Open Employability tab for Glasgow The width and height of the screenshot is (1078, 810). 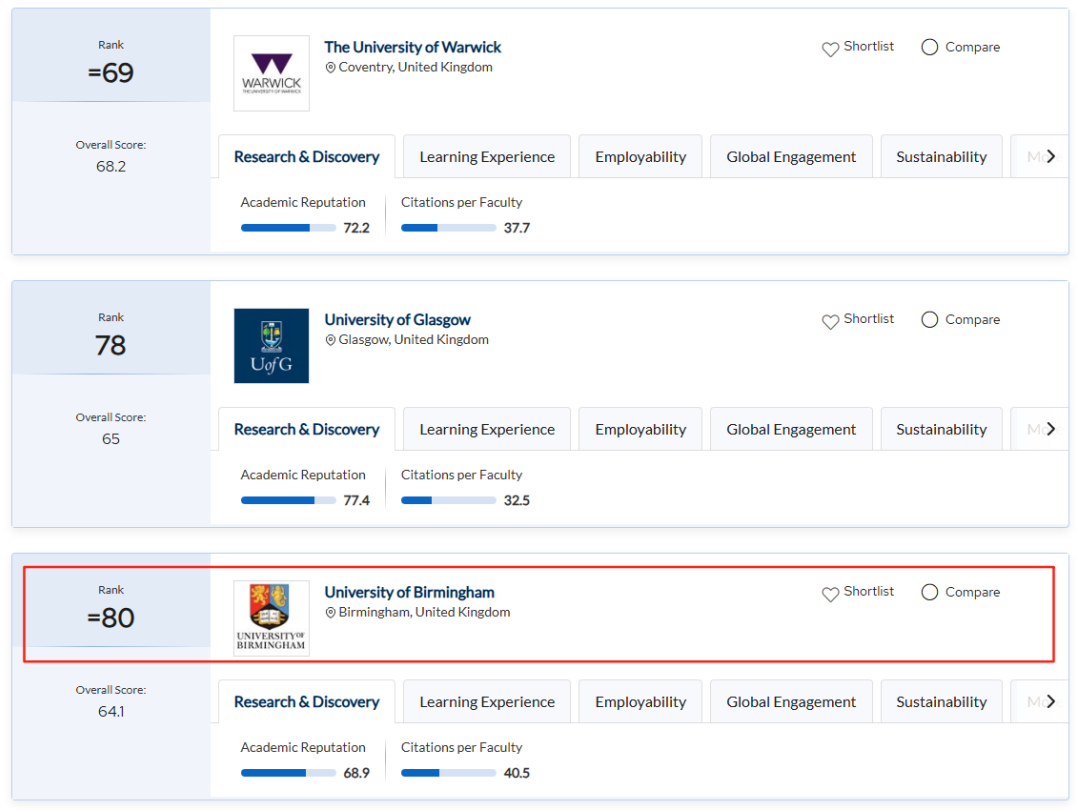coord(640,429)
